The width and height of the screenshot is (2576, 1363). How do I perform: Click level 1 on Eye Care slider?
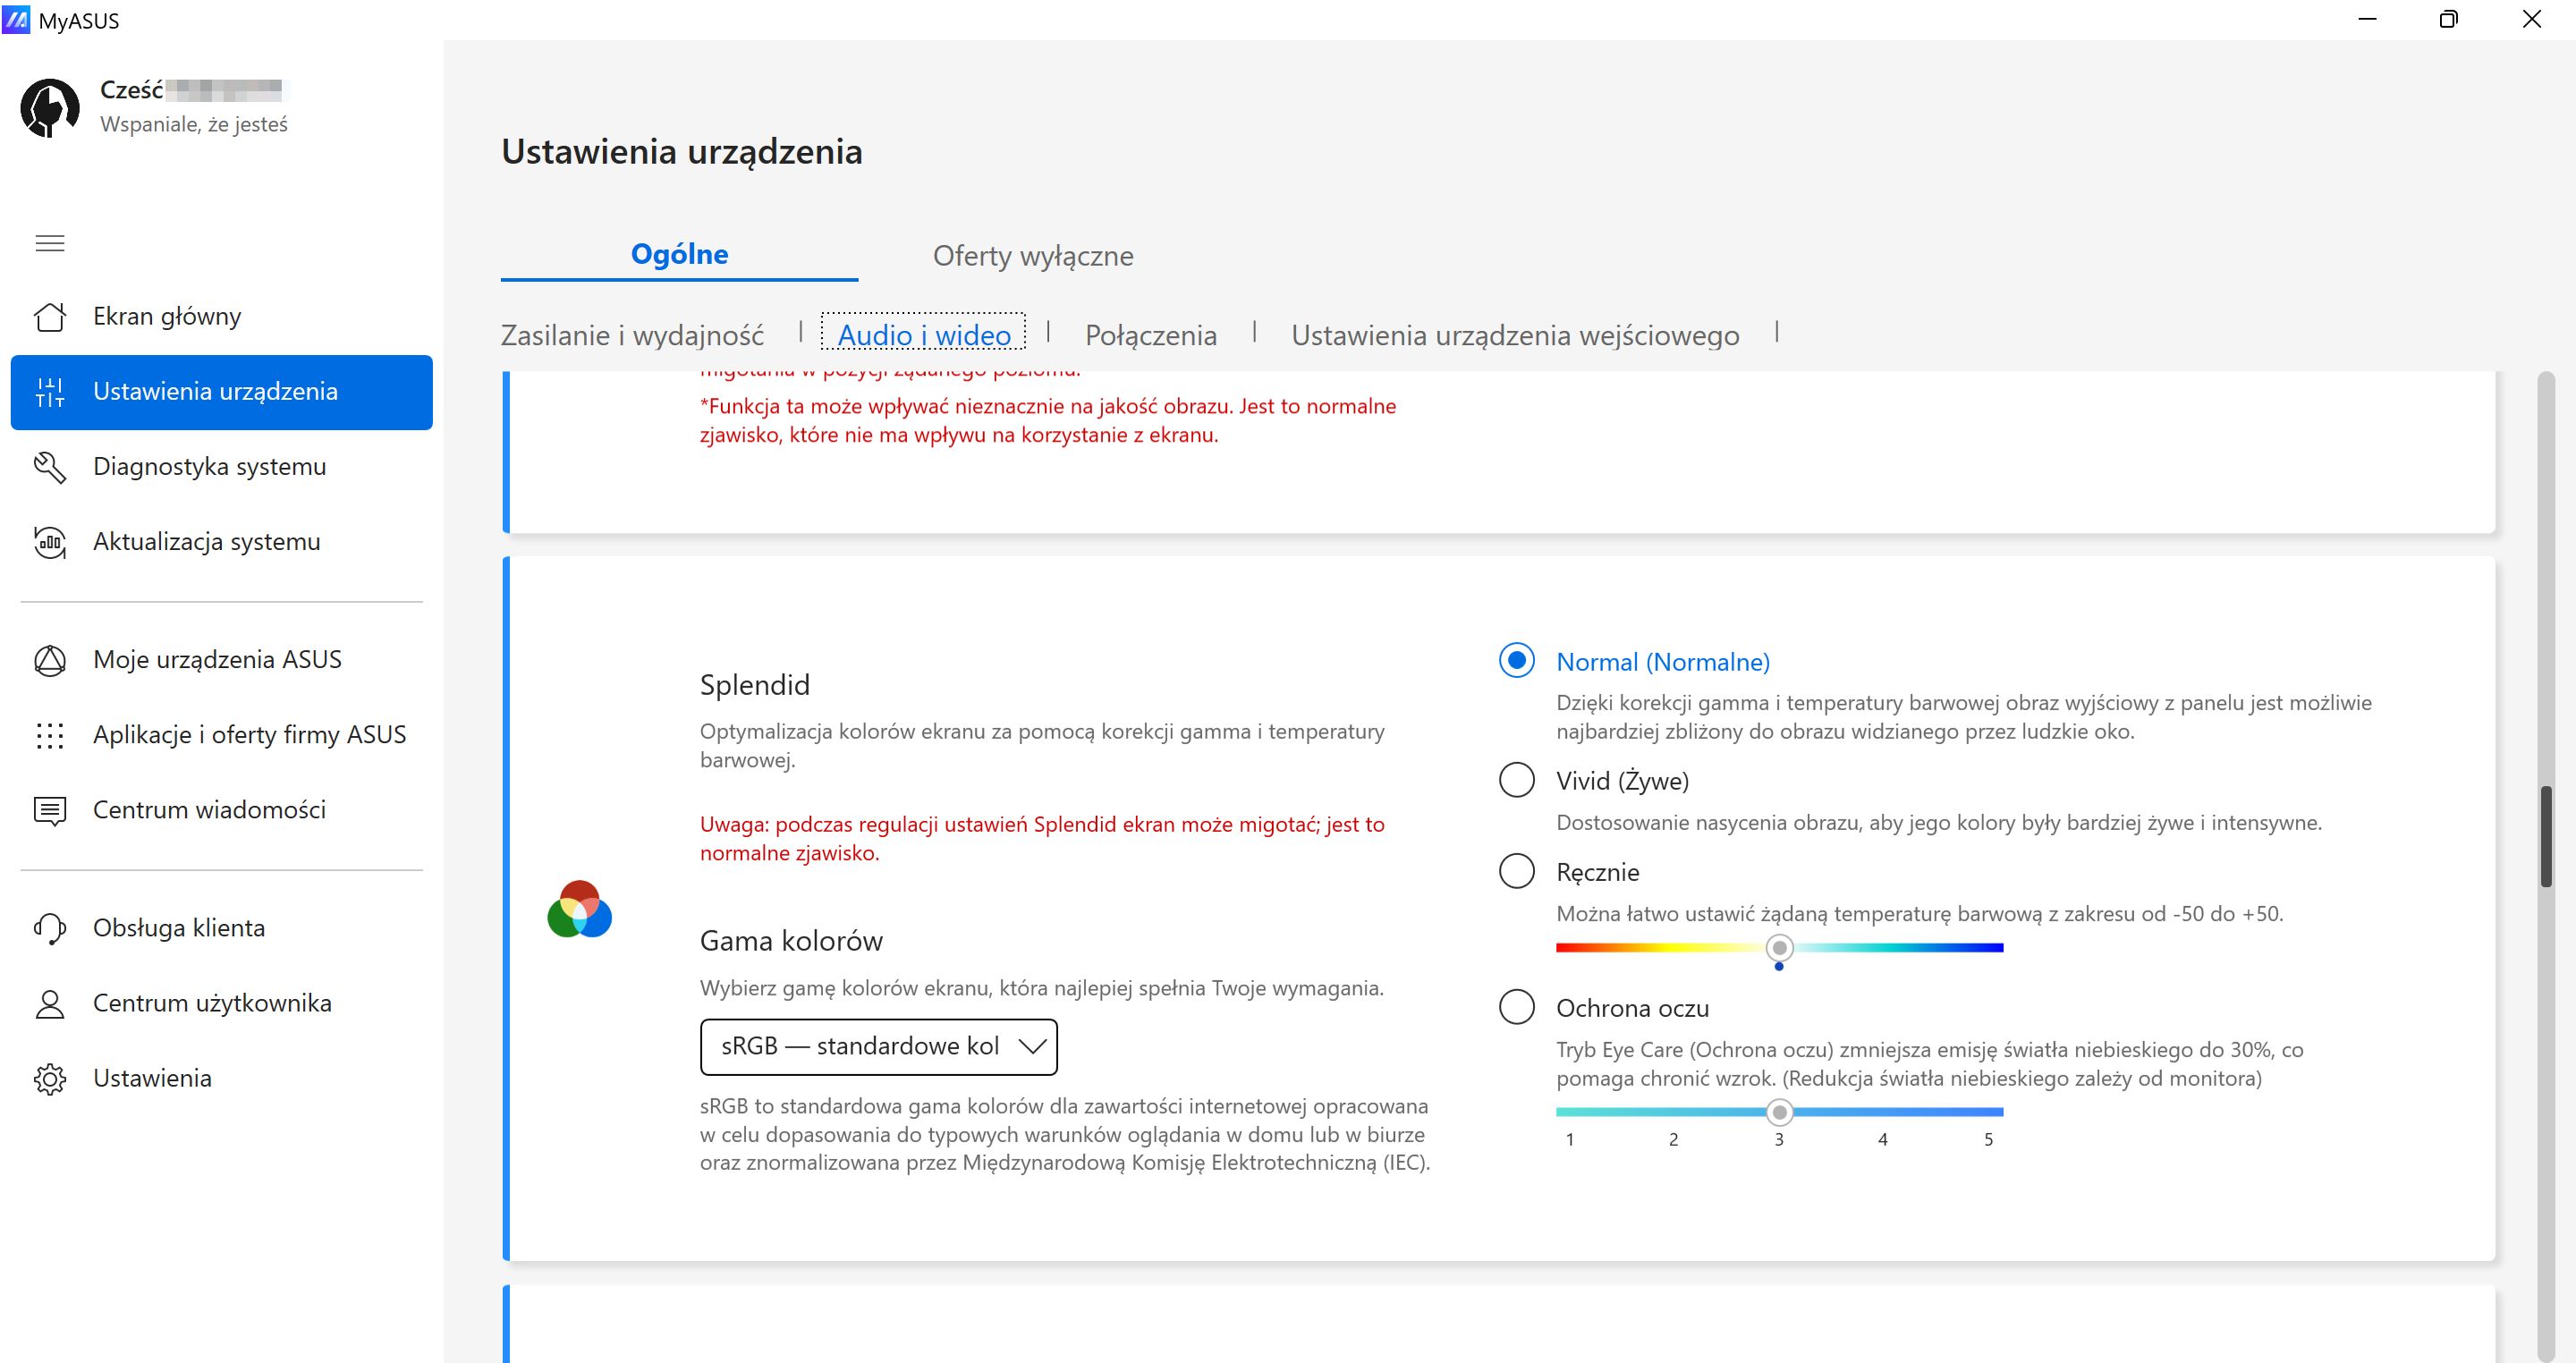tap(1570, 1139)
